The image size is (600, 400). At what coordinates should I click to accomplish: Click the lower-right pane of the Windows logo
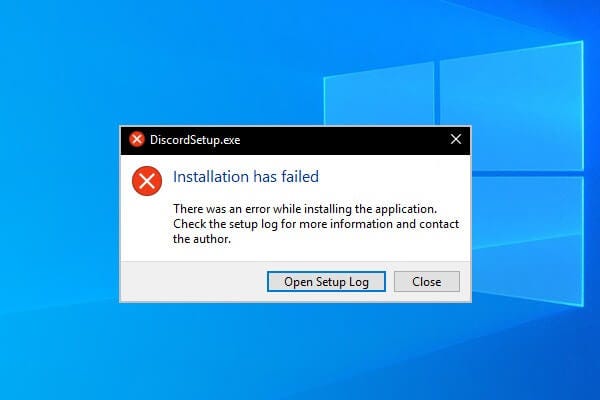[x=528, y=241]
